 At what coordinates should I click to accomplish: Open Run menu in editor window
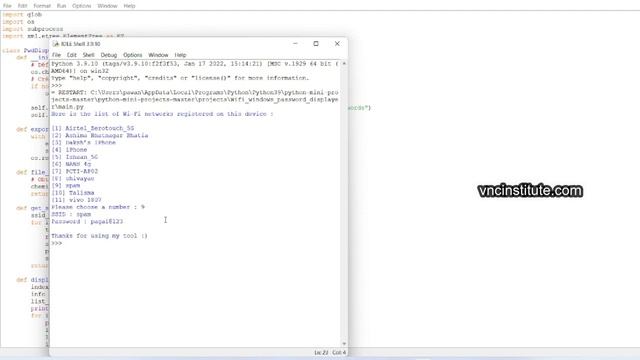coord(61,6)
